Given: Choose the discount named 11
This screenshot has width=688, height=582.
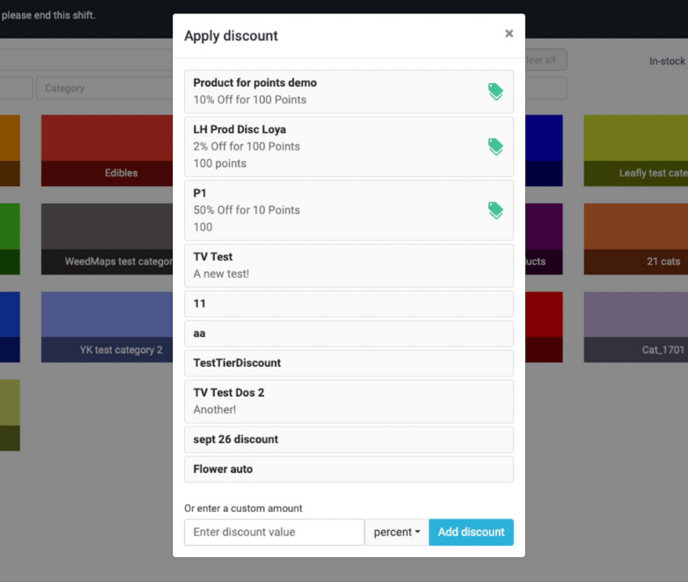Looking at the screenshot, I should coord(348,304).
